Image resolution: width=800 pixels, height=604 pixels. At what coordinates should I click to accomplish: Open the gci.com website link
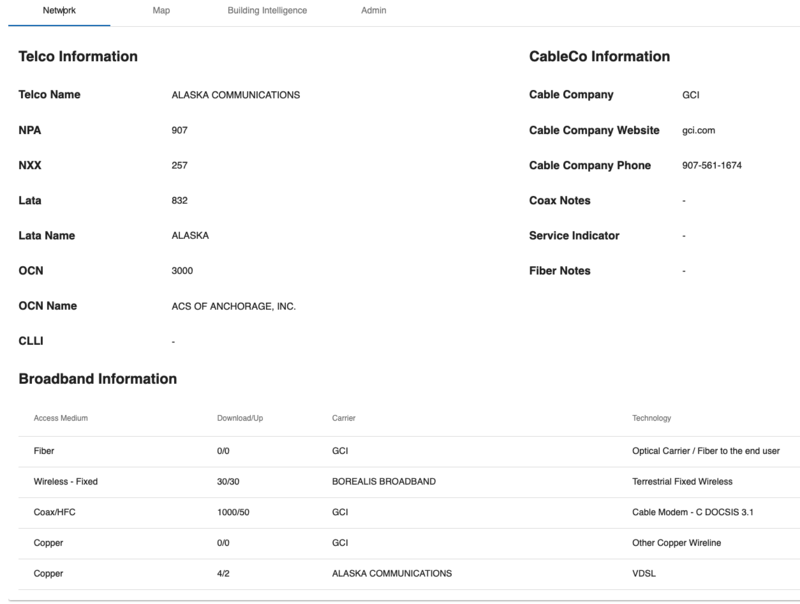point(697,130)
